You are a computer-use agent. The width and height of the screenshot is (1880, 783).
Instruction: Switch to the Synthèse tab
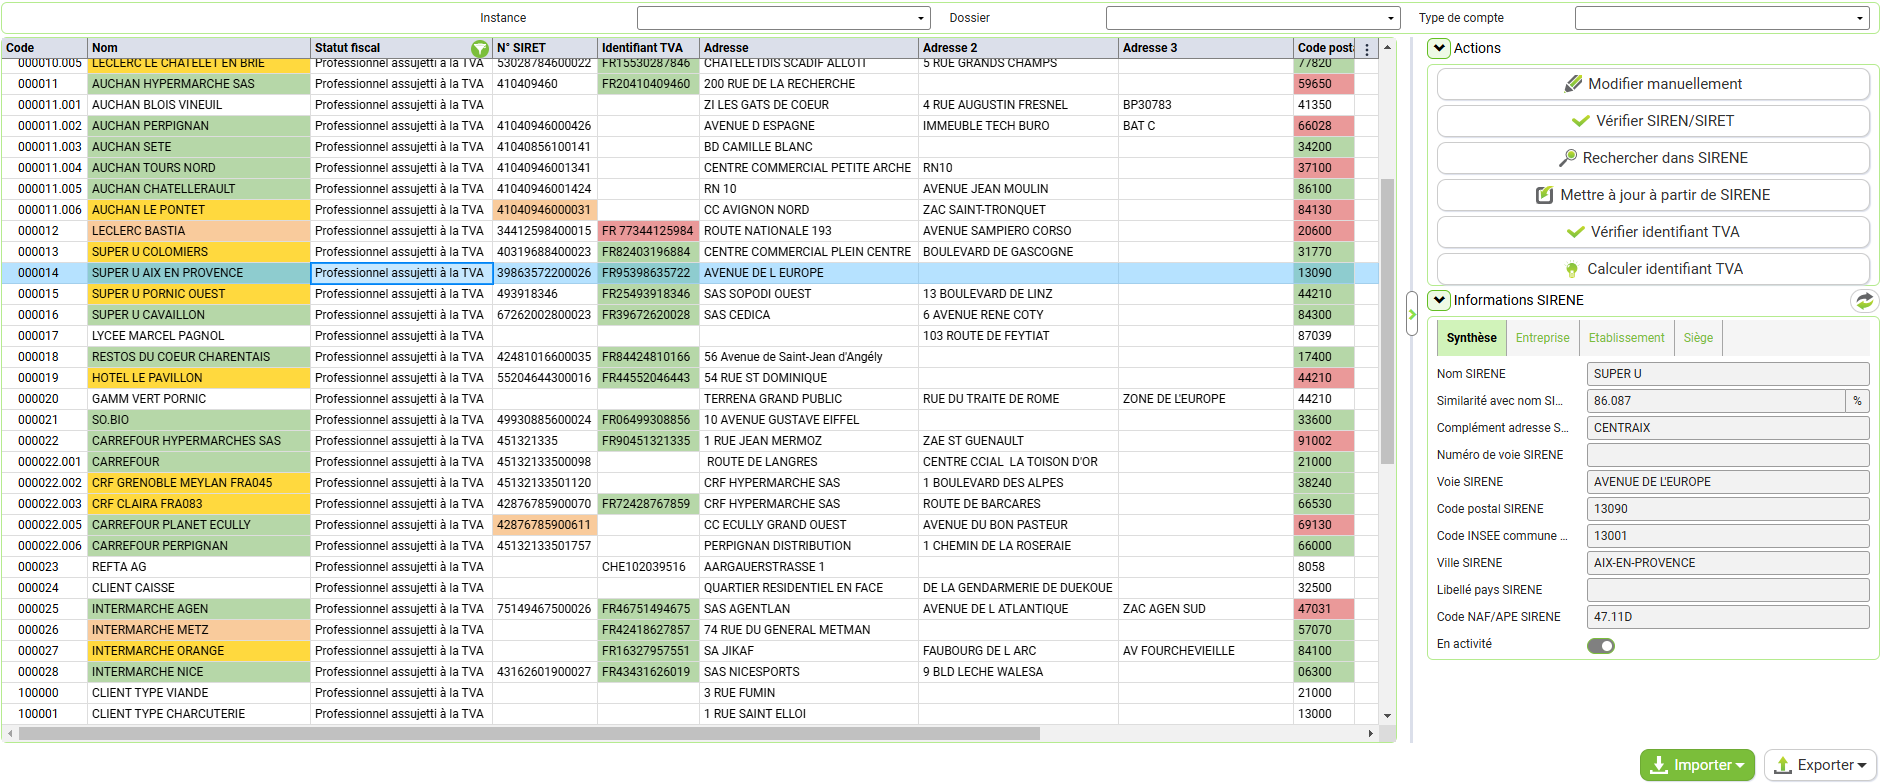point(1472,338)
